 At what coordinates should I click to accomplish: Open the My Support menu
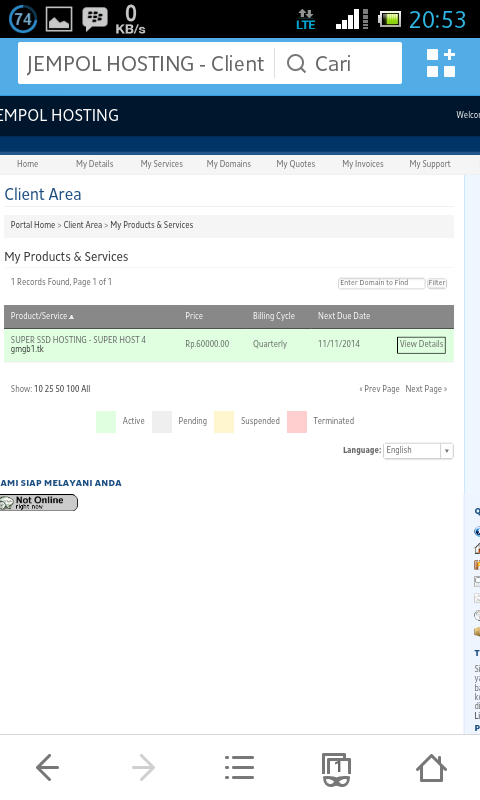(430, 164)
